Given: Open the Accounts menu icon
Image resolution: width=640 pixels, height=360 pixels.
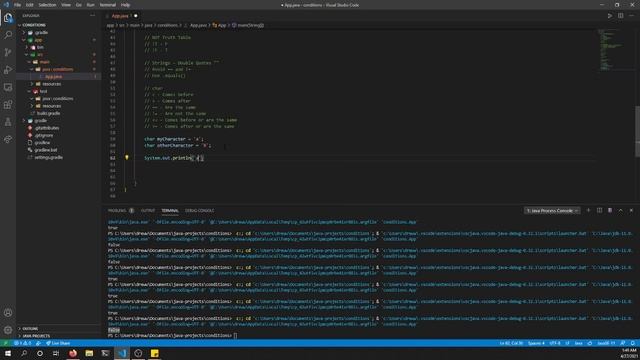Looking at the screenshot, I should [8, 313].
